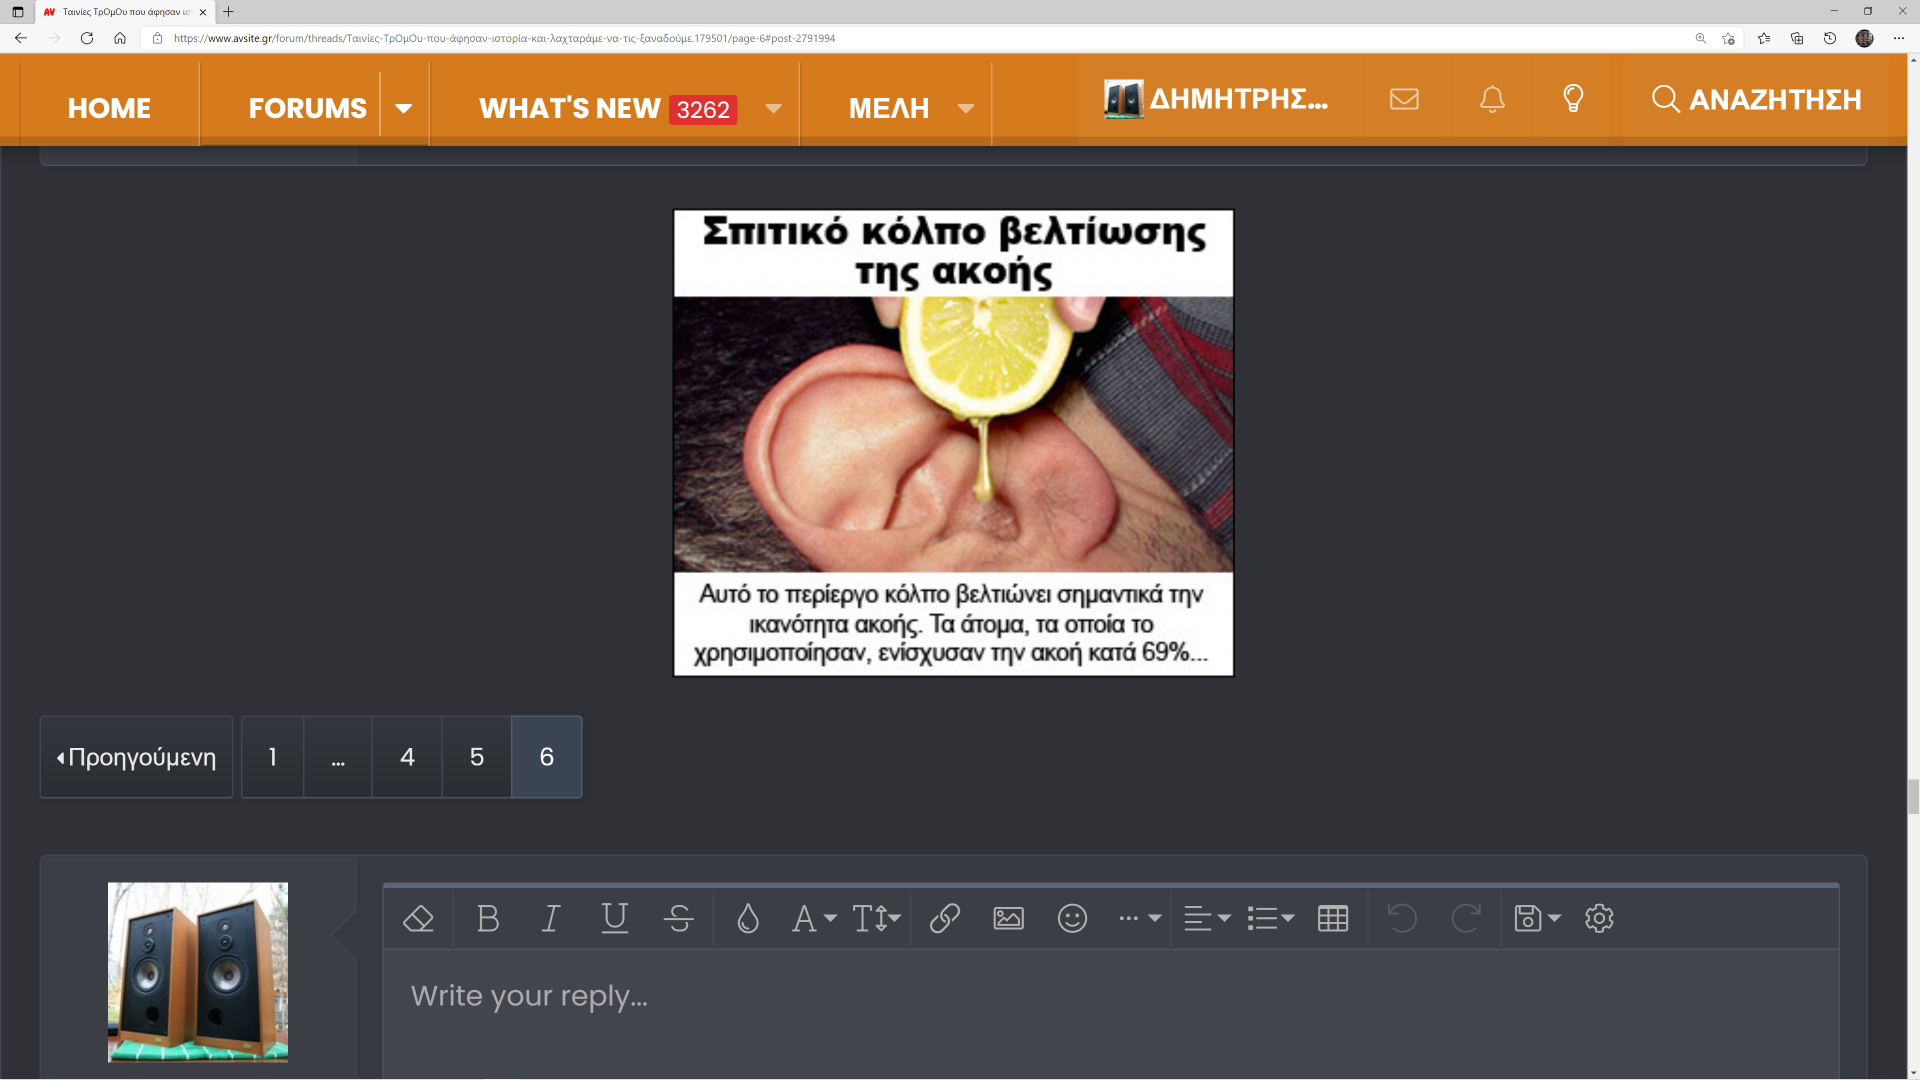Open the text color droplet tool
The image size is (1920, 1080).
point(748,918)
